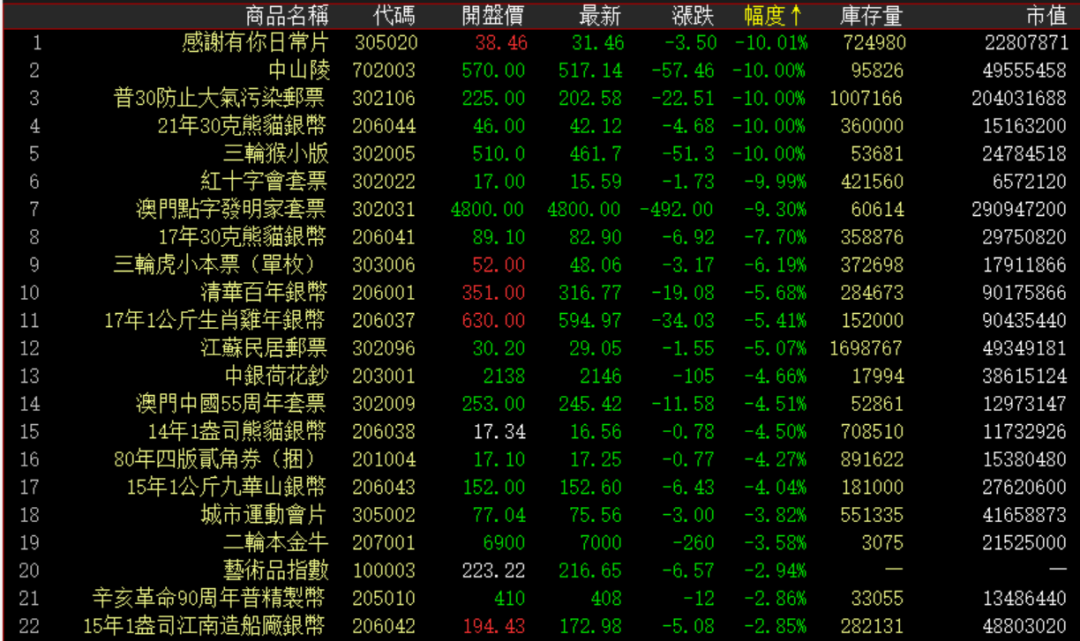The height and width of the screenshot is (641, 1080).
Task: Click market value 204031688
Action: (x=1019, y=98)
